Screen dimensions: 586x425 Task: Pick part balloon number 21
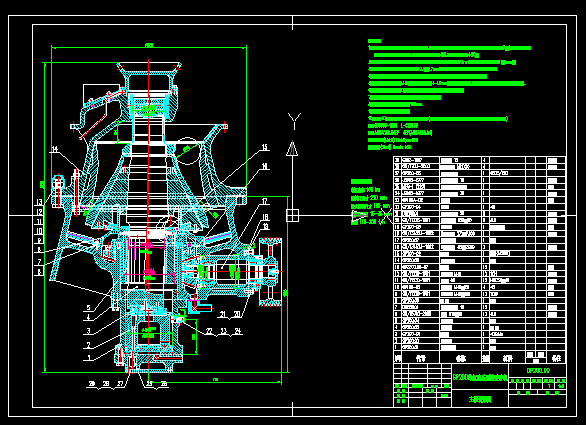pos(223,314)
